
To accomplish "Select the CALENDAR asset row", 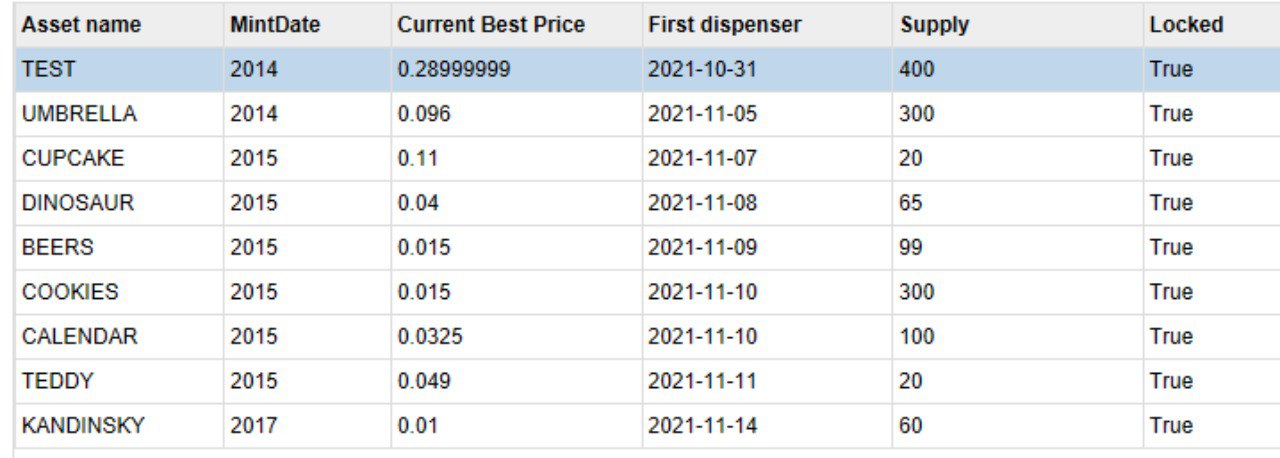I will coord(647,336).
